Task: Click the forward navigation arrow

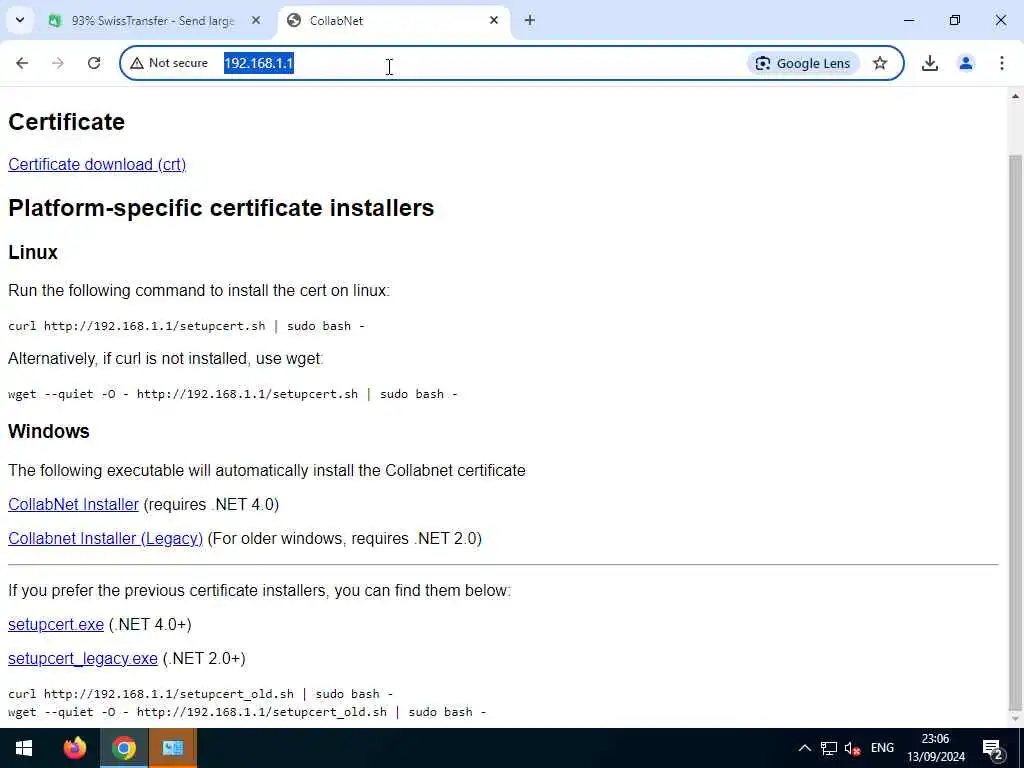Action: 58,63
